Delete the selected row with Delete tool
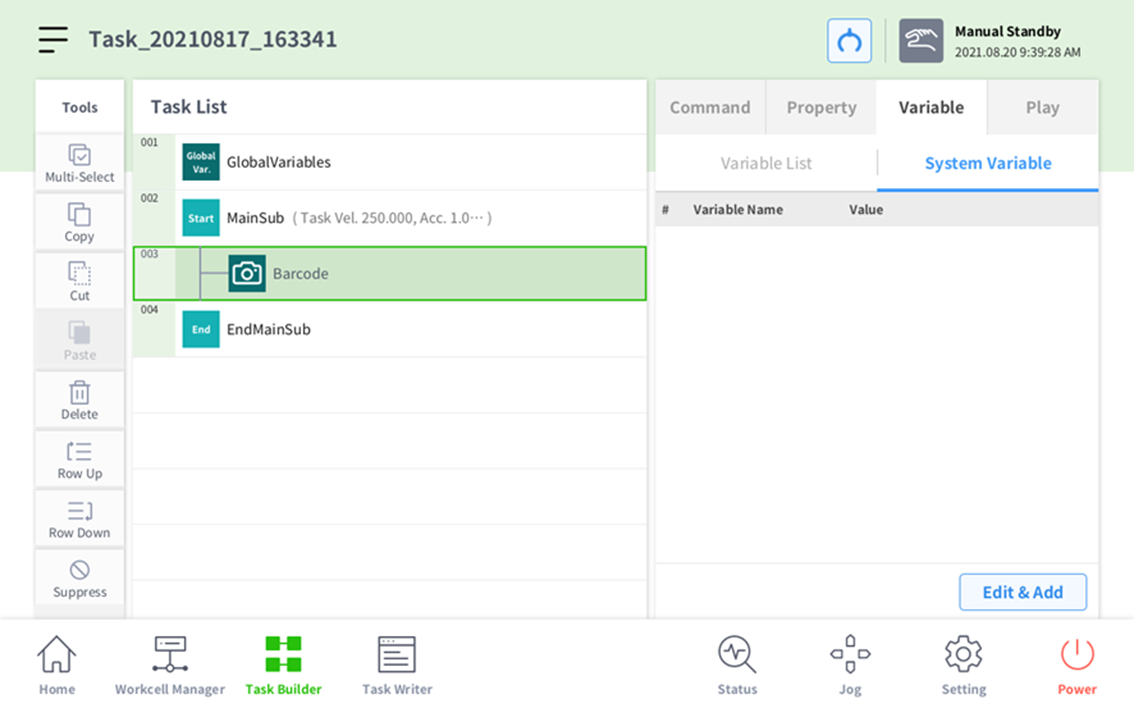This screenshot has width=1134, height=708. pyautogui.click(x=80, y=400)
